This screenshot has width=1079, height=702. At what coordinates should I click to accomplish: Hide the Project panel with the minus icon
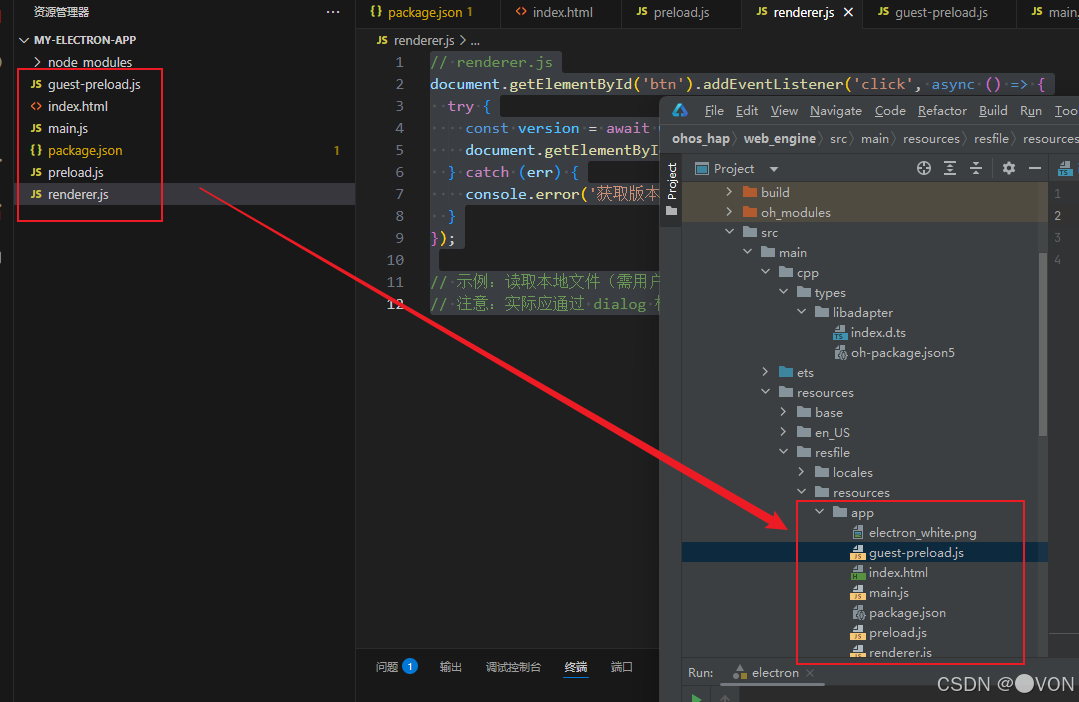pyautogui.click(x=1034, y=169)
